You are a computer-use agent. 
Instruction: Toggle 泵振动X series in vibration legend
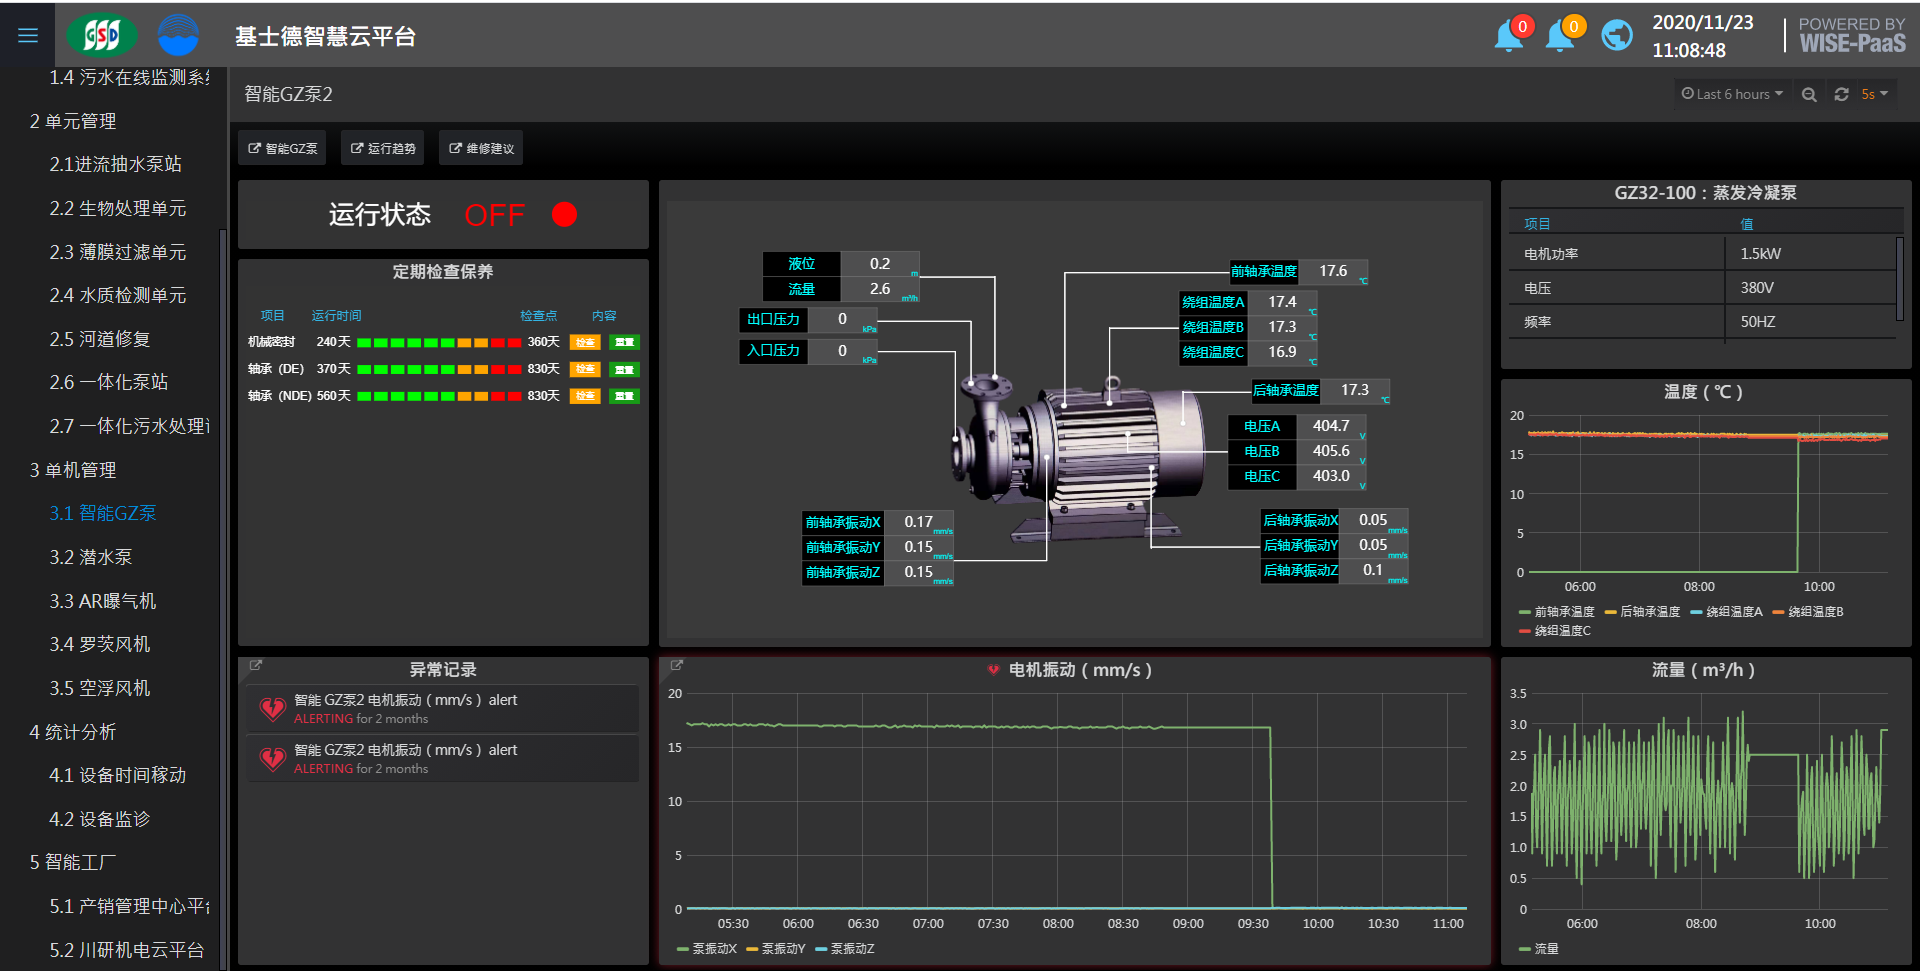click(x=714, y=949)
